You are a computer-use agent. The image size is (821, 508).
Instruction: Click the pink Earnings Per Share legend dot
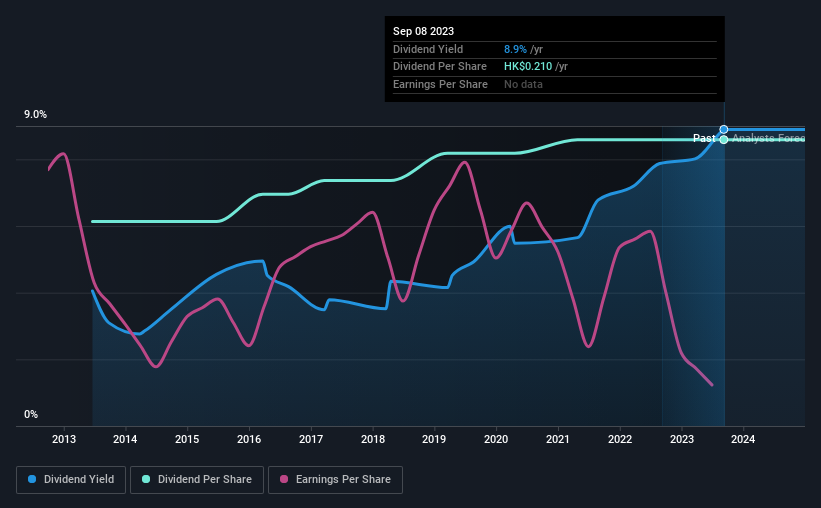[x=284, y=479]
